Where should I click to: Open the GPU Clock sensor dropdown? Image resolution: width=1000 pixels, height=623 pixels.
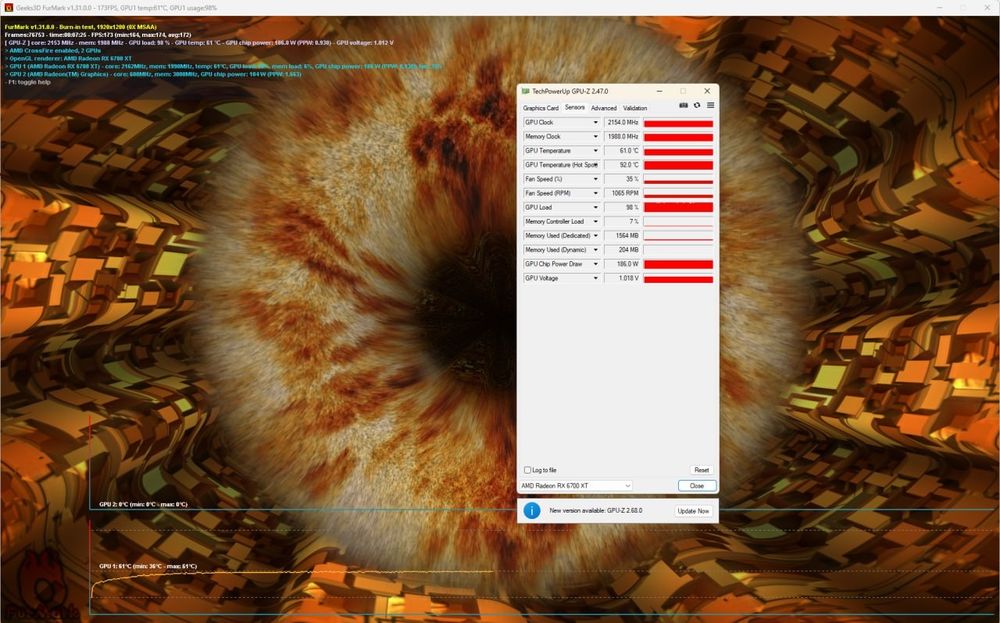click(x=596, y=122)
